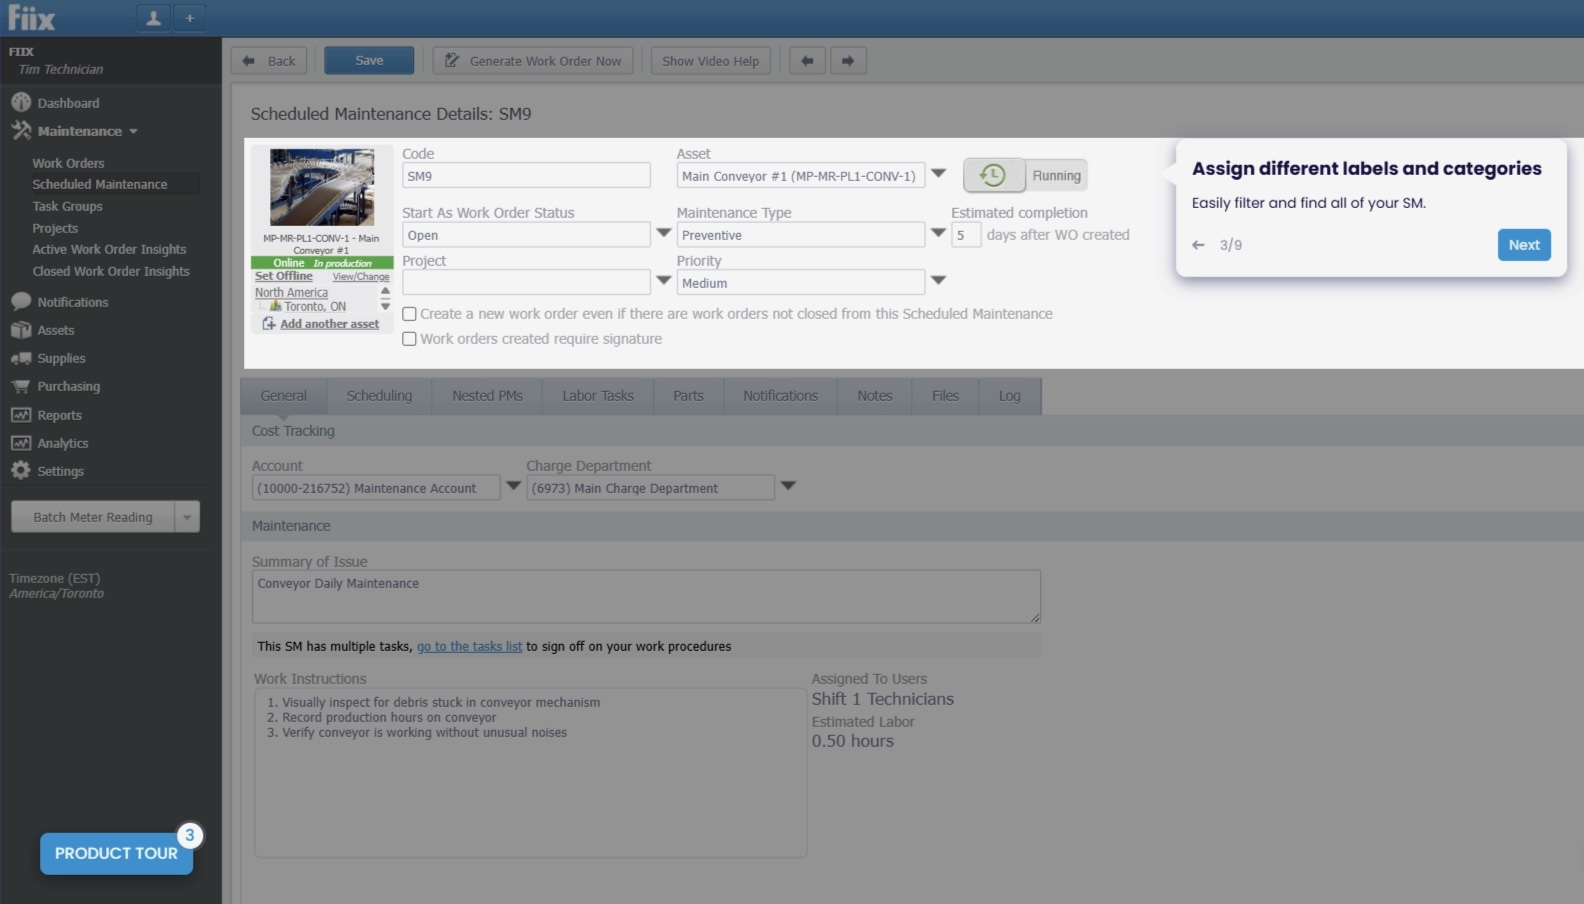Click the Running schedule clock icon
Viewport: 1584px width, 904px height.
pos(993,175)
